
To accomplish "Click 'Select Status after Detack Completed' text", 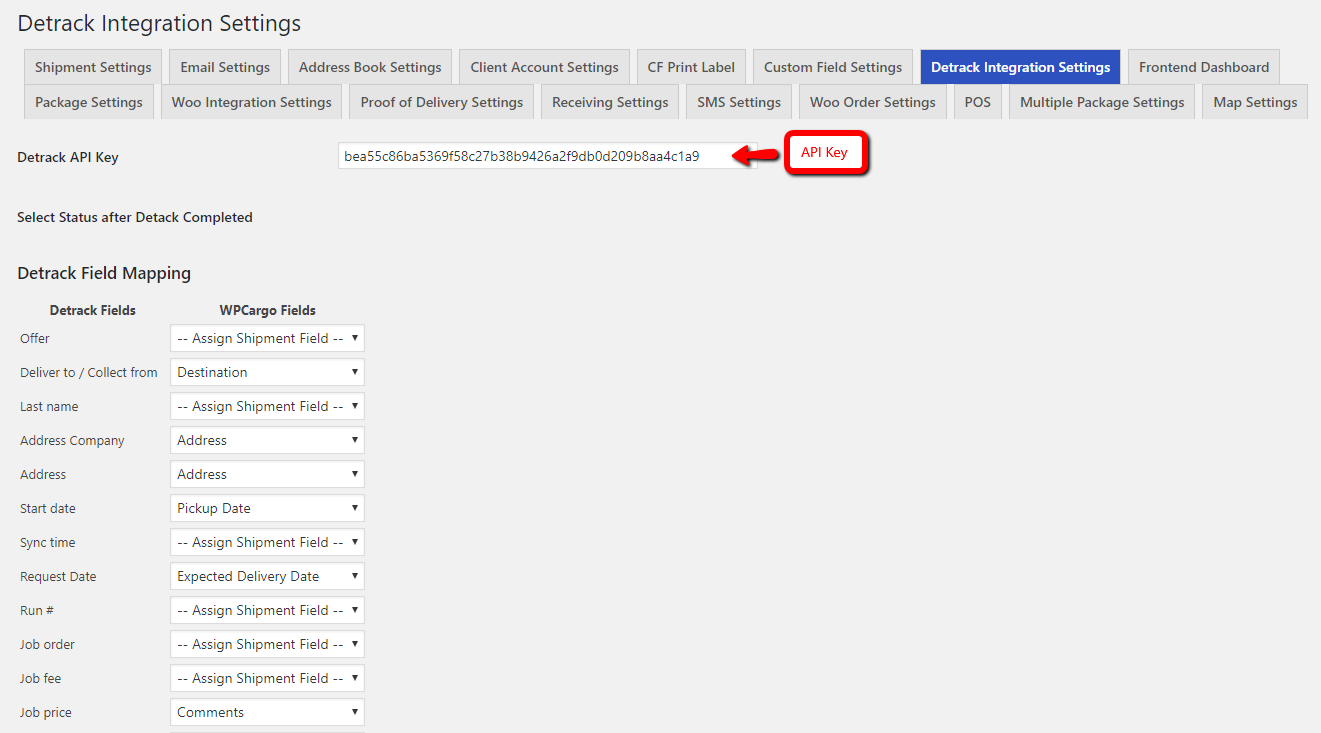I will pos(135,217).
